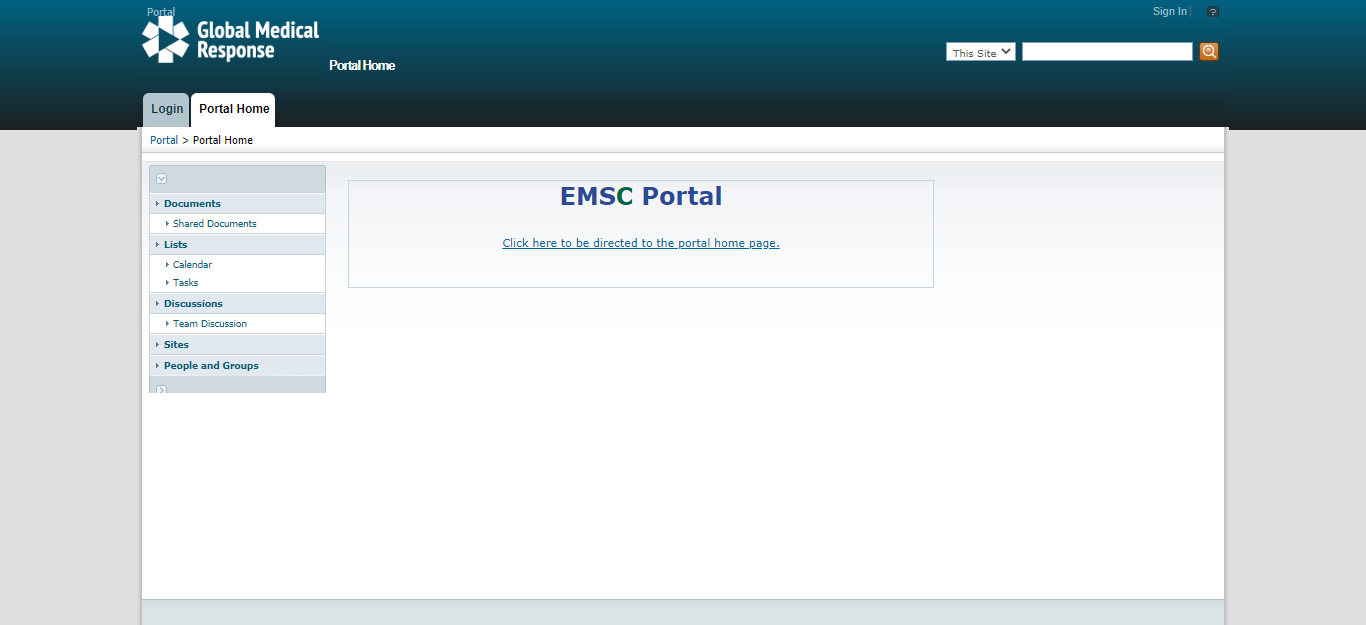
Task: Open the Portal breadcrumb link
Action: tap(163, 139)
